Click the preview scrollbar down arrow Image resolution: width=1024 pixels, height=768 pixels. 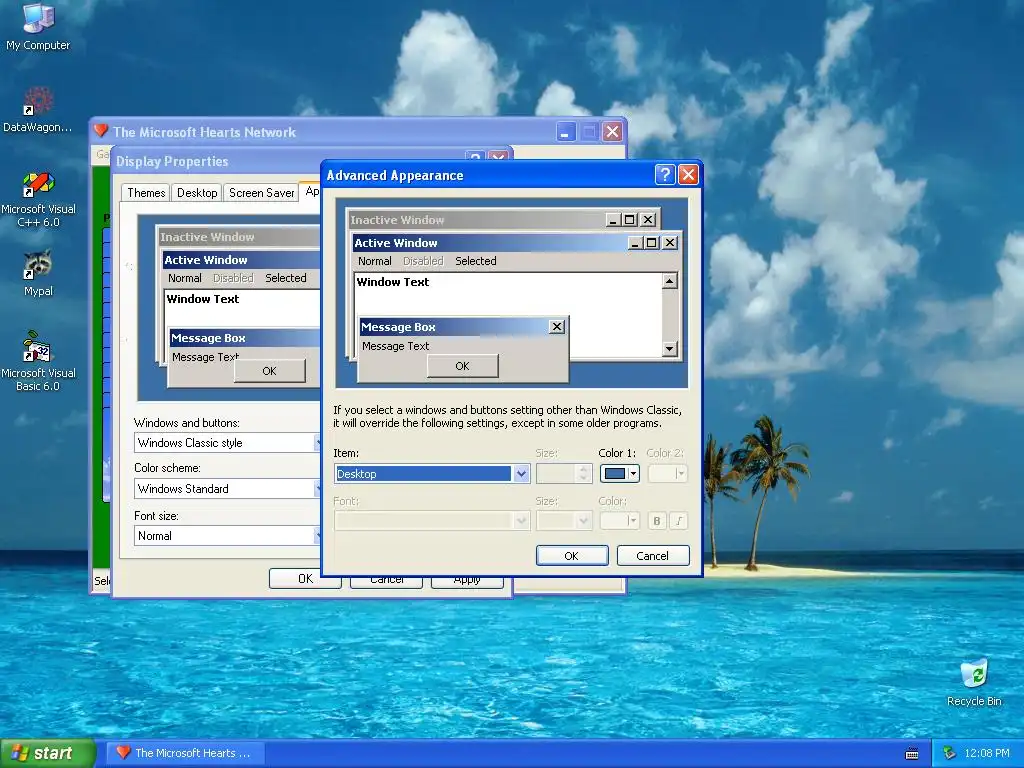click(x=669, y=349)
